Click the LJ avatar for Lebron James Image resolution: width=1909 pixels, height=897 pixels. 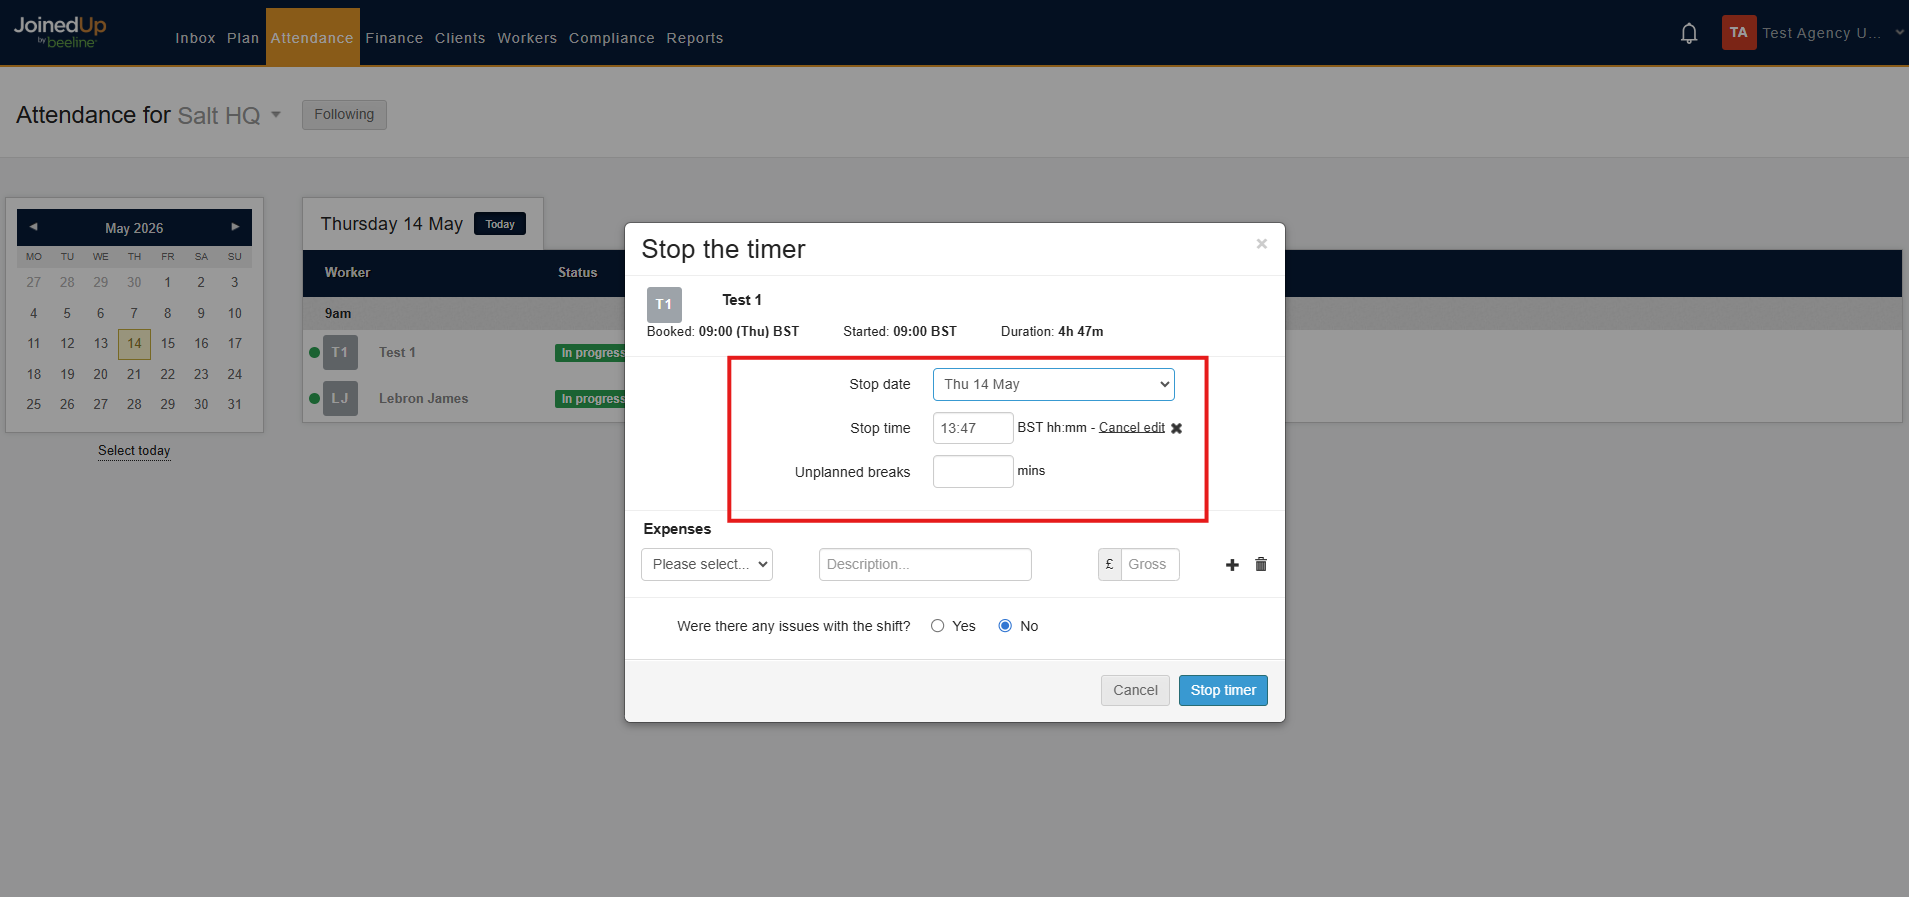340,398
